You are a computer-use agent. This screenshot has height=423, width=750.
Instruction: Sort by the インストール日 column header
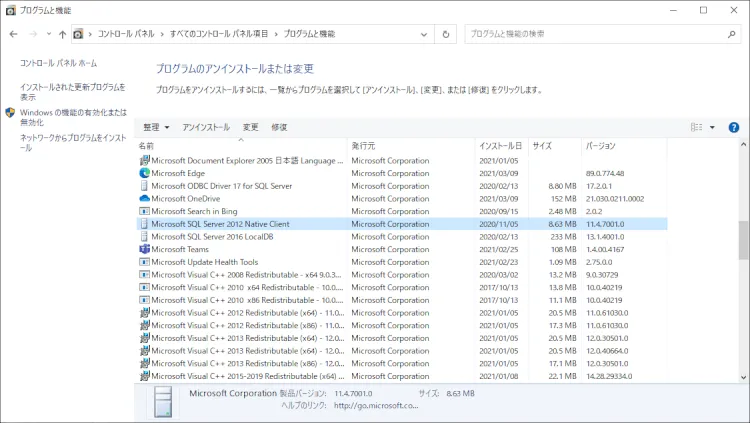502,145
